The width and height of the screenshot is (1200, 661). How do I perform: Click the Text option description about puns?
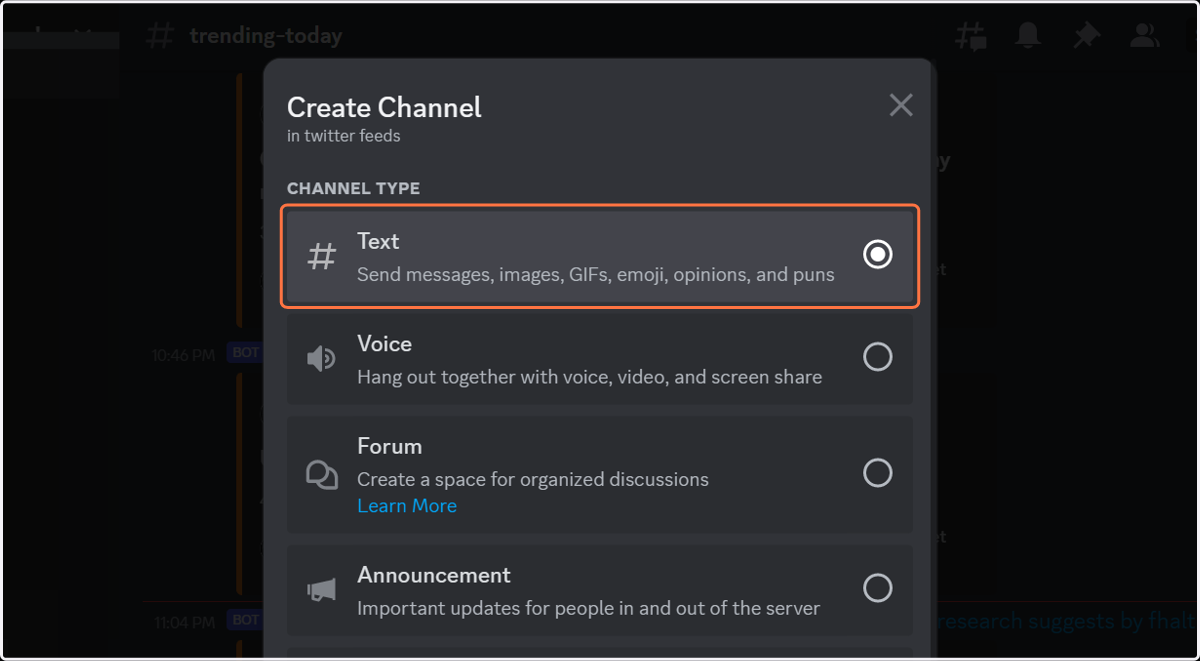click(x=596, y=274)
